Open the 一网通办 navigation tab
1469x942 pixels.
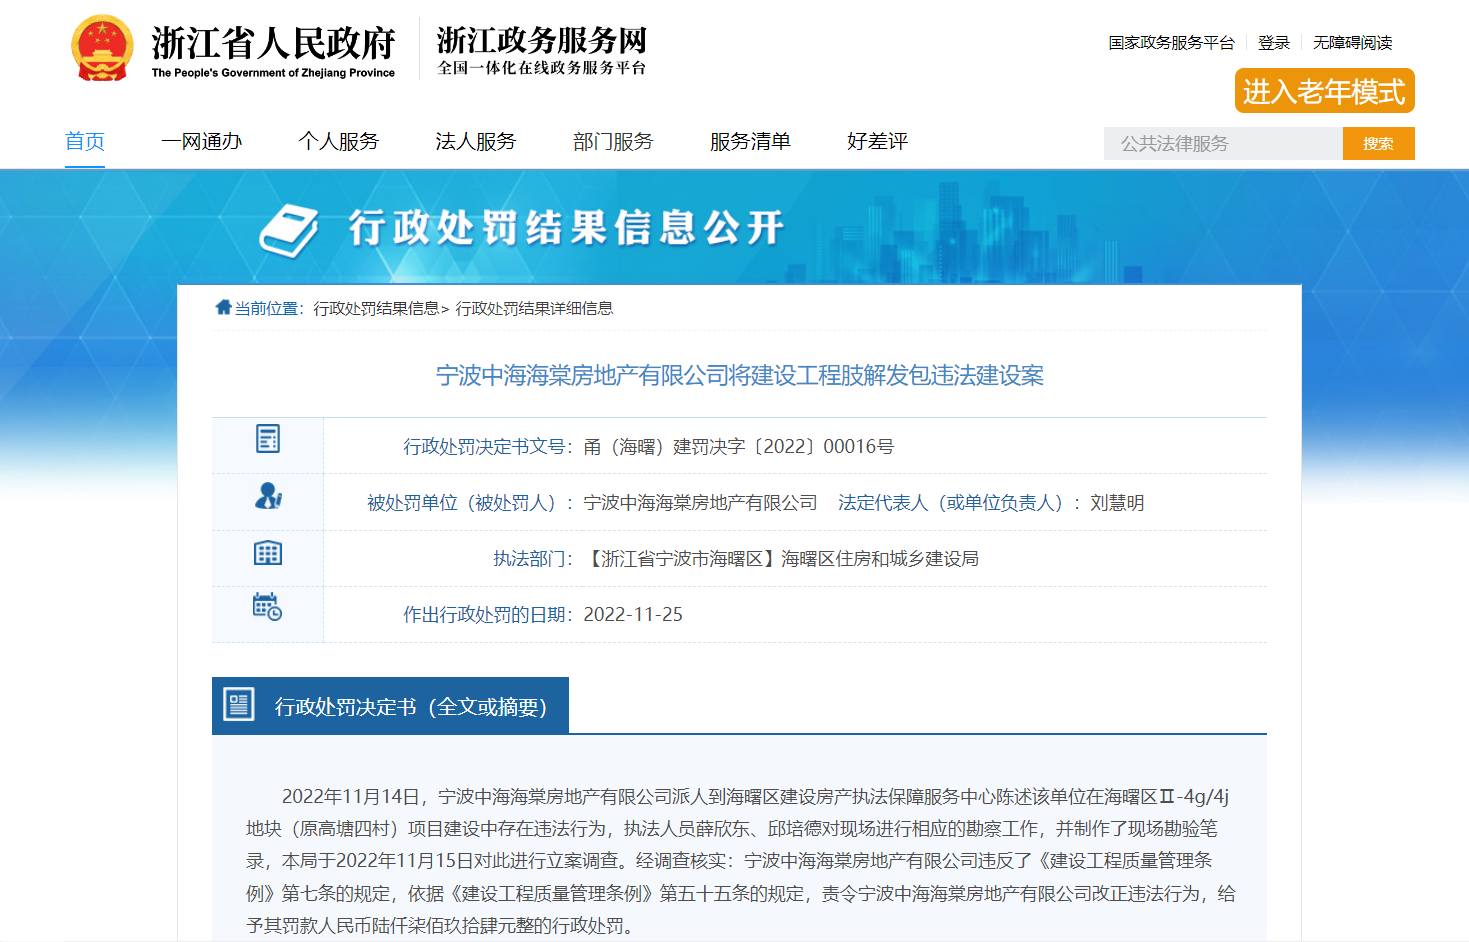tap(202, 142)
